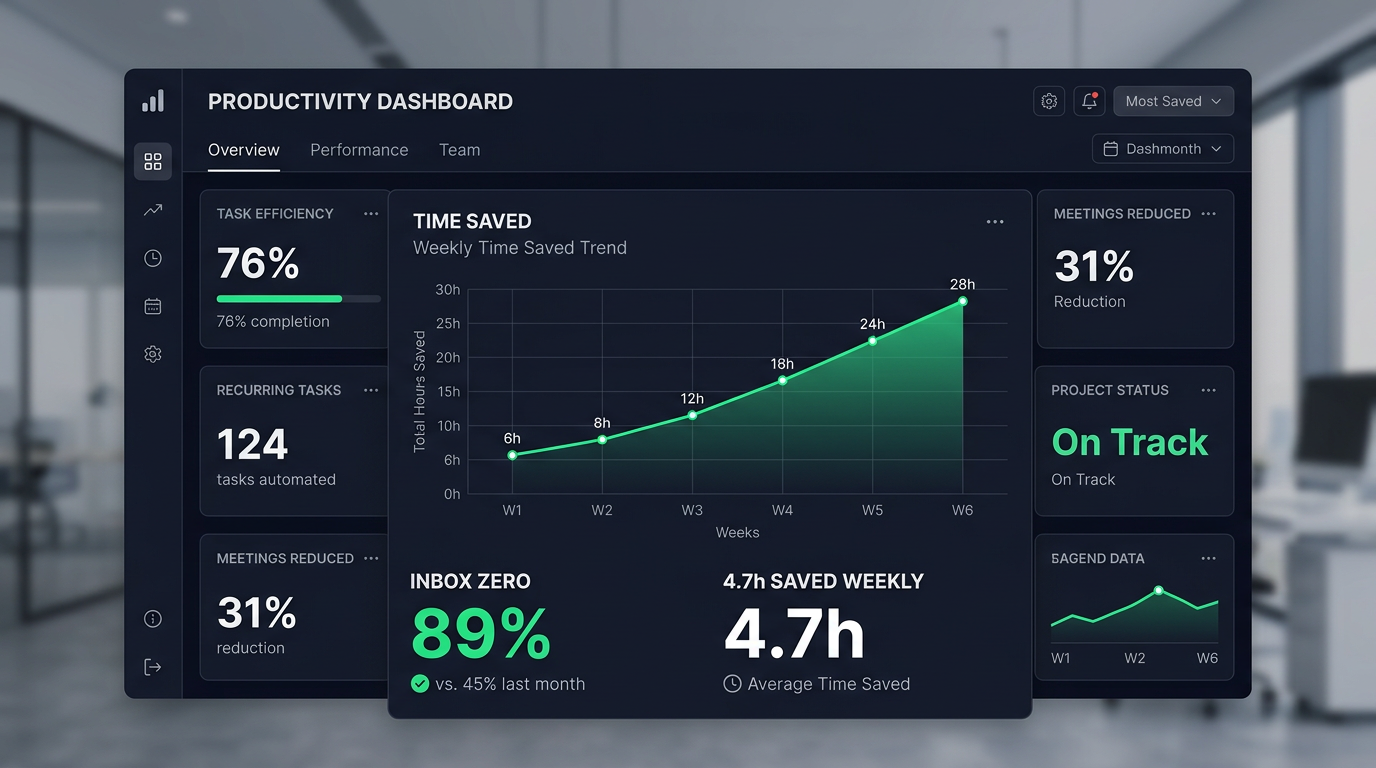Expand the Dashmonth date dropdown
This screenshot has height=768, width=1376.
pos(1163,149)
